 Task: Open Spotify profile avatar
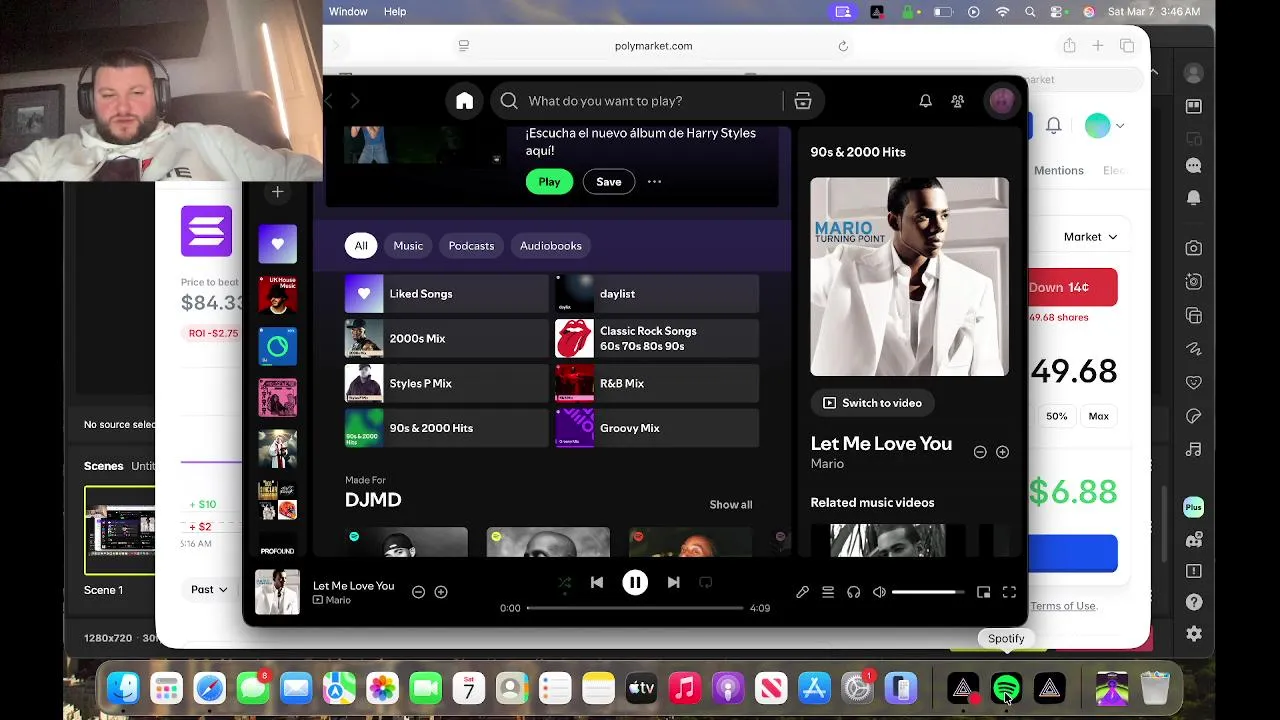pos(1001,101)
